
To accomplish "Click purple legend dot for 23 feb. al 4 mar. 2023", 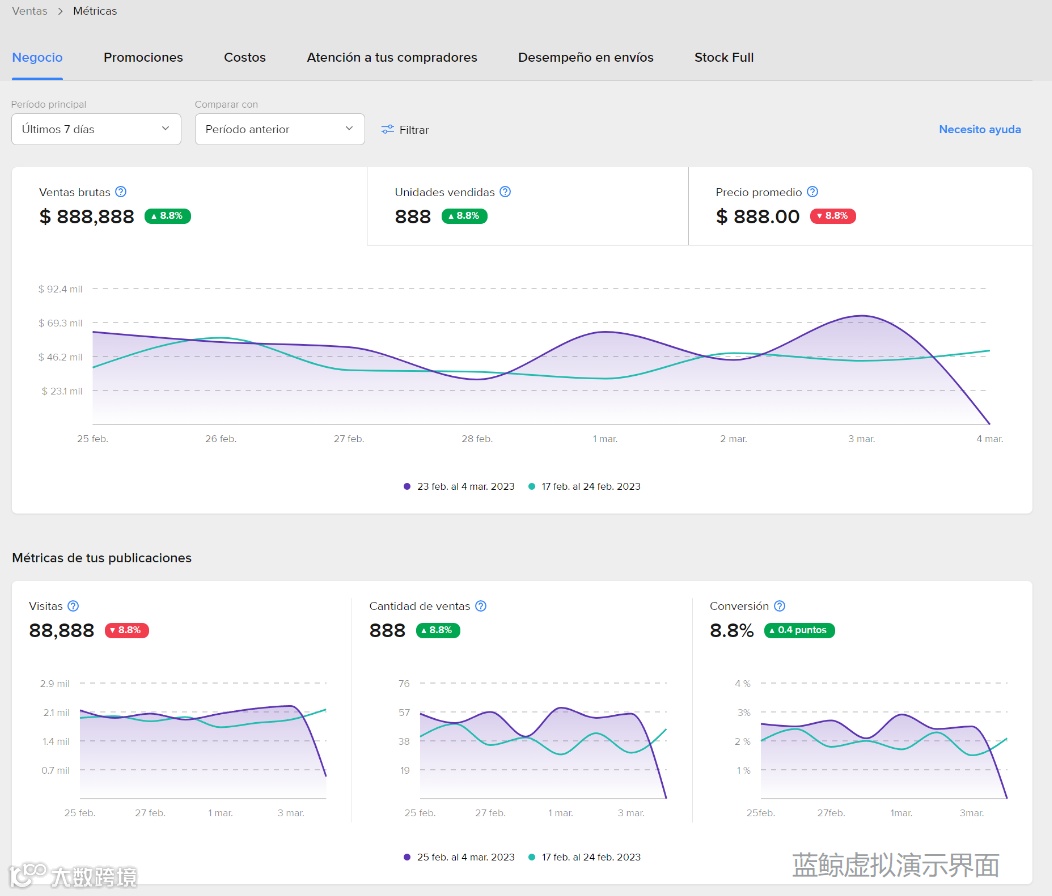I will (x=407, y=487).
